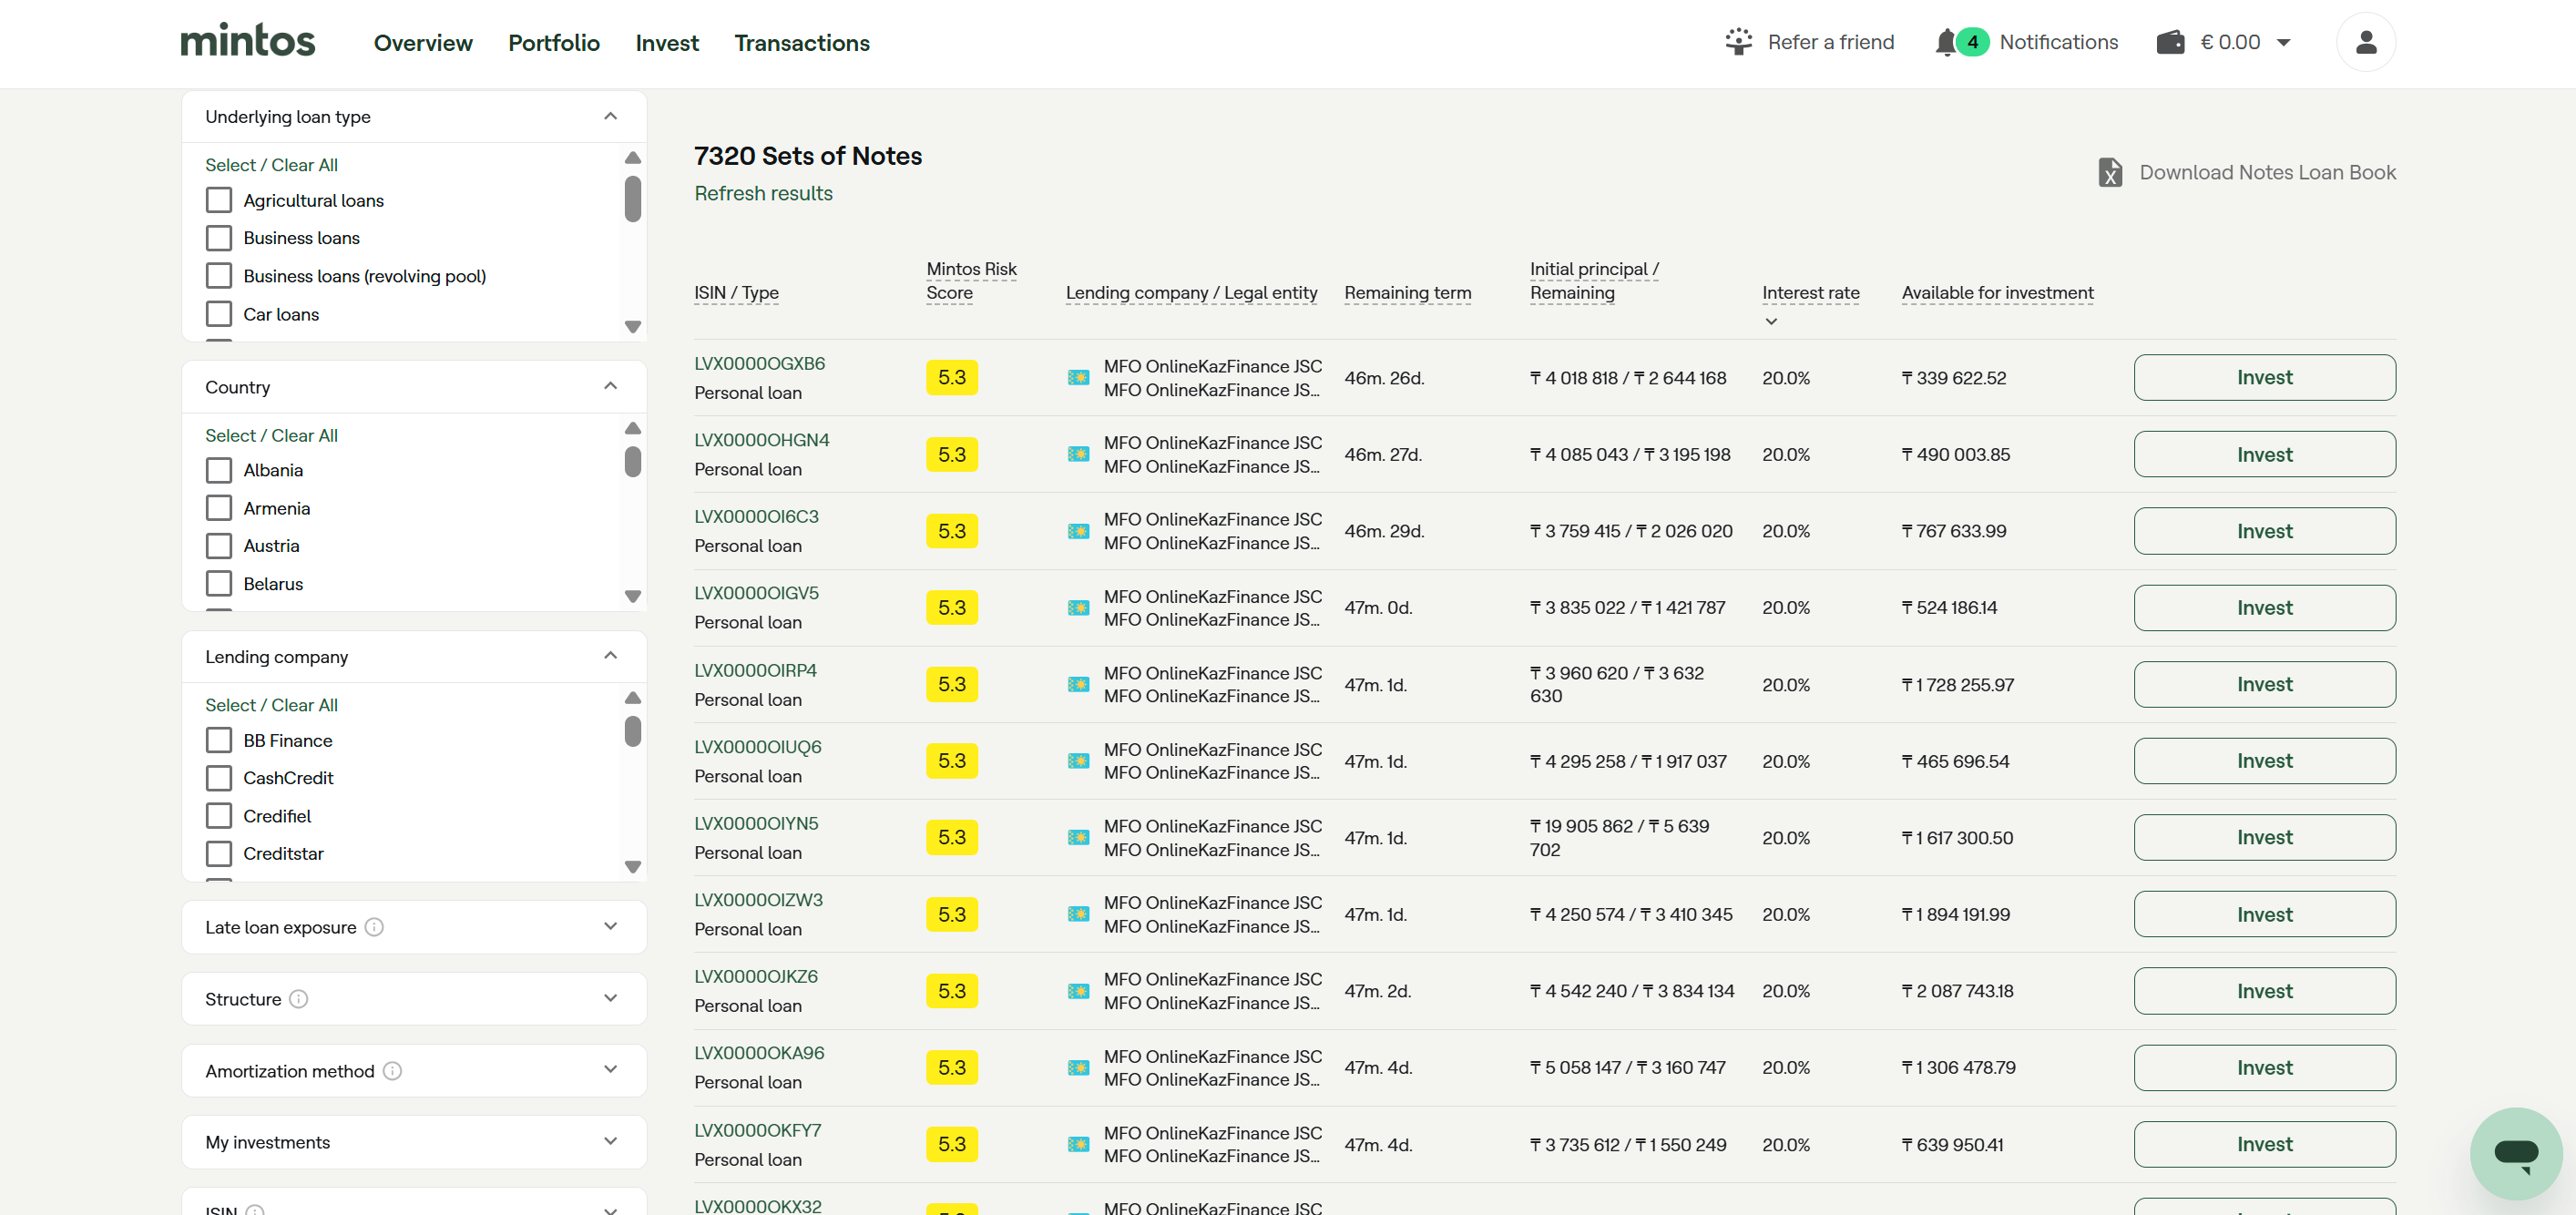Screen dimensions: 2576x1215
Task: Click Kazakhstan flag in LVX0000OJKZ6 row
Action: [x=1078, y=991]
